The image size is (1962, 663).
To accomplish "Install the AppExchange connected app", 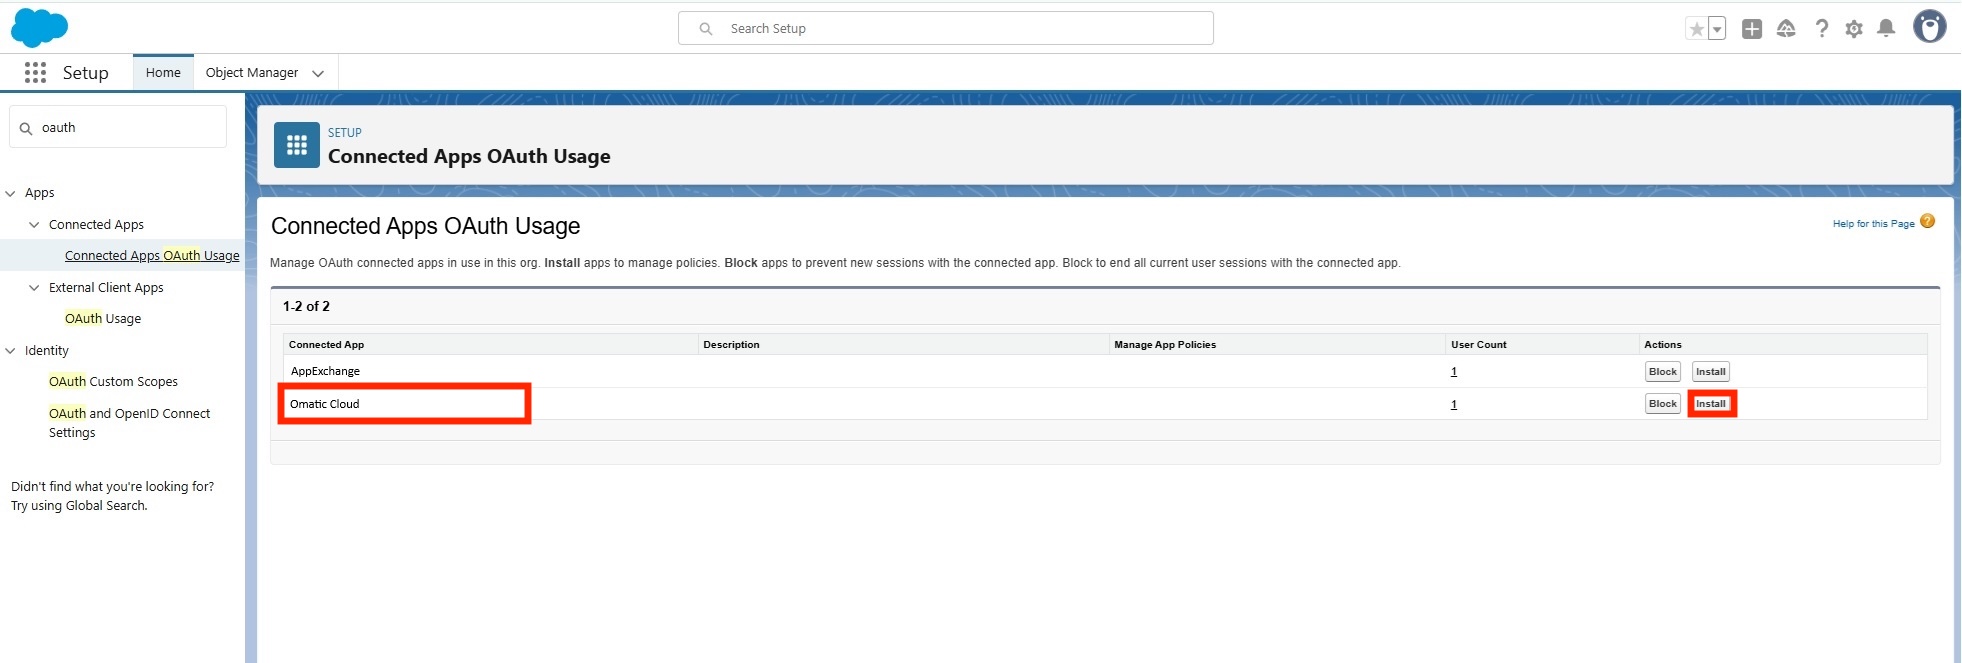I will [x=1711, y=372].
